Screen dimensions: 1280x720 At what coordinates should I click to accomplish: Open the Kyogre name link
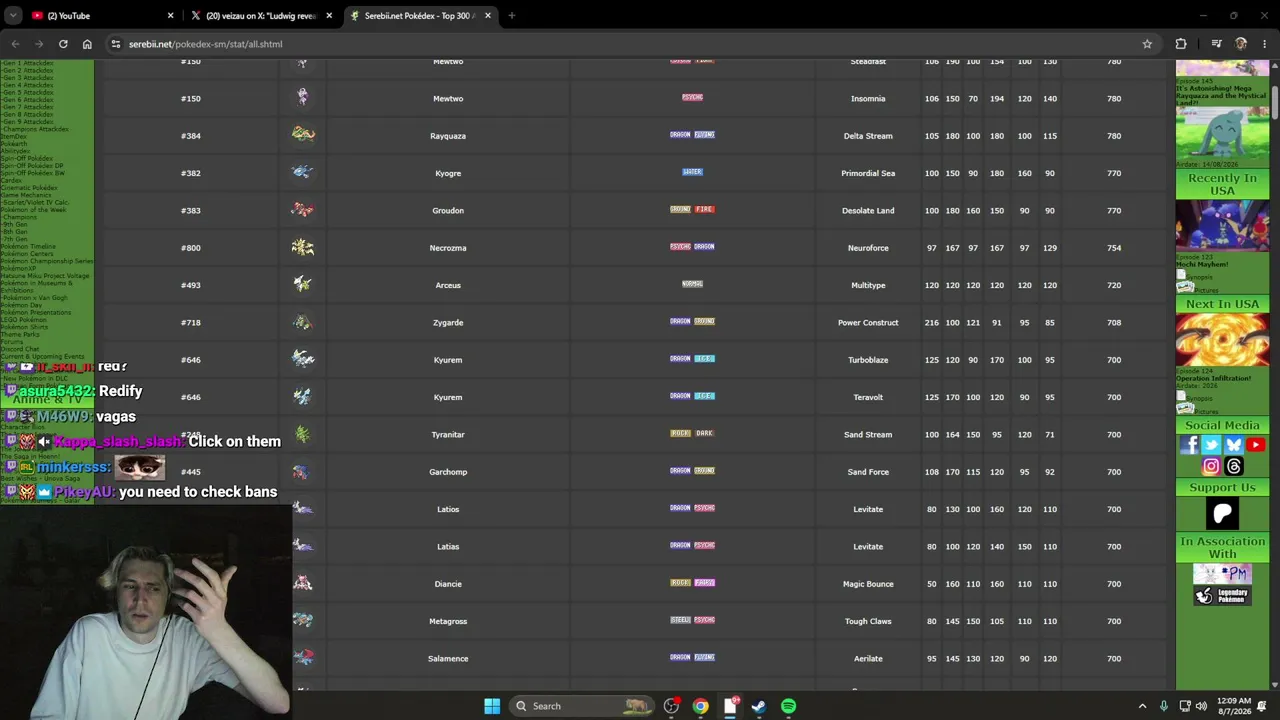click(448, 173)
